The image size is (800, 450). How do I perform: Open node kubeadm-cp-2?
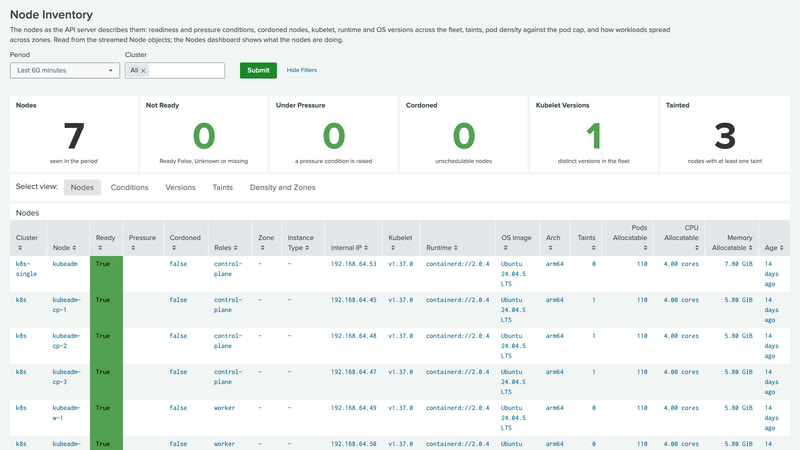click(x=66, y=341)
